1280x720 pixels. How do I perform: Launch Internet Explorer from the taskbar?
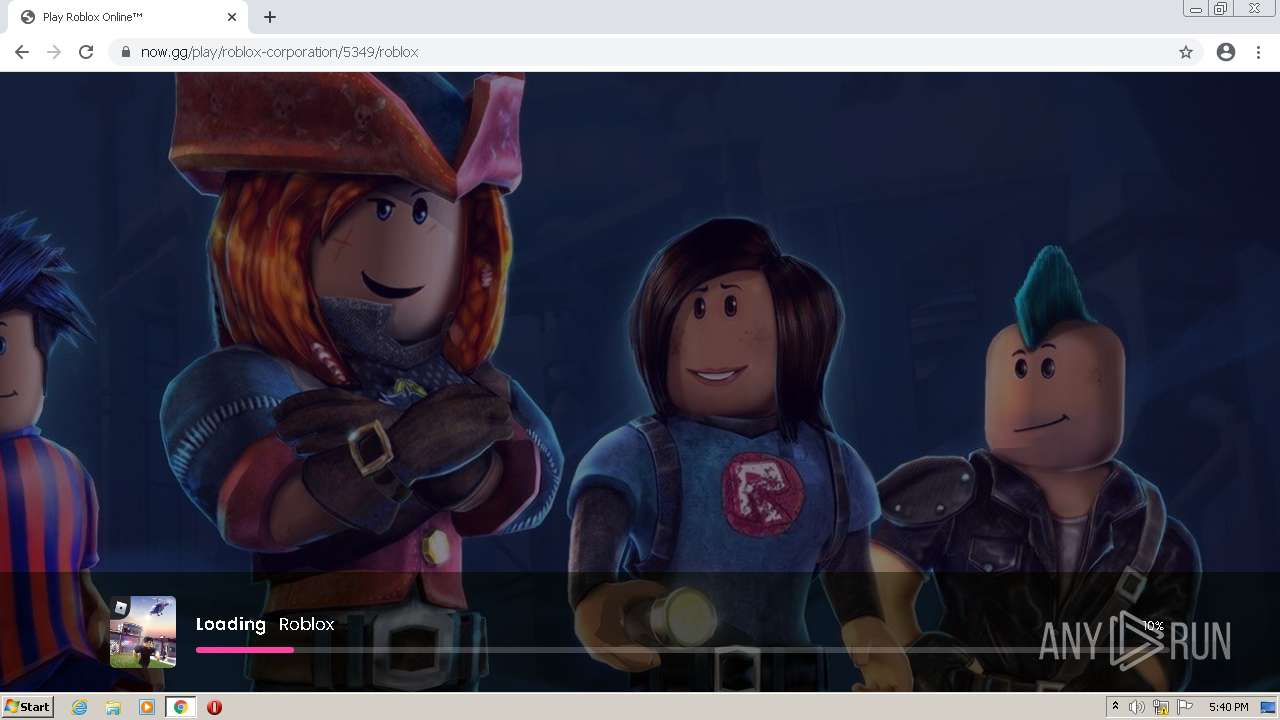point(80,707)
